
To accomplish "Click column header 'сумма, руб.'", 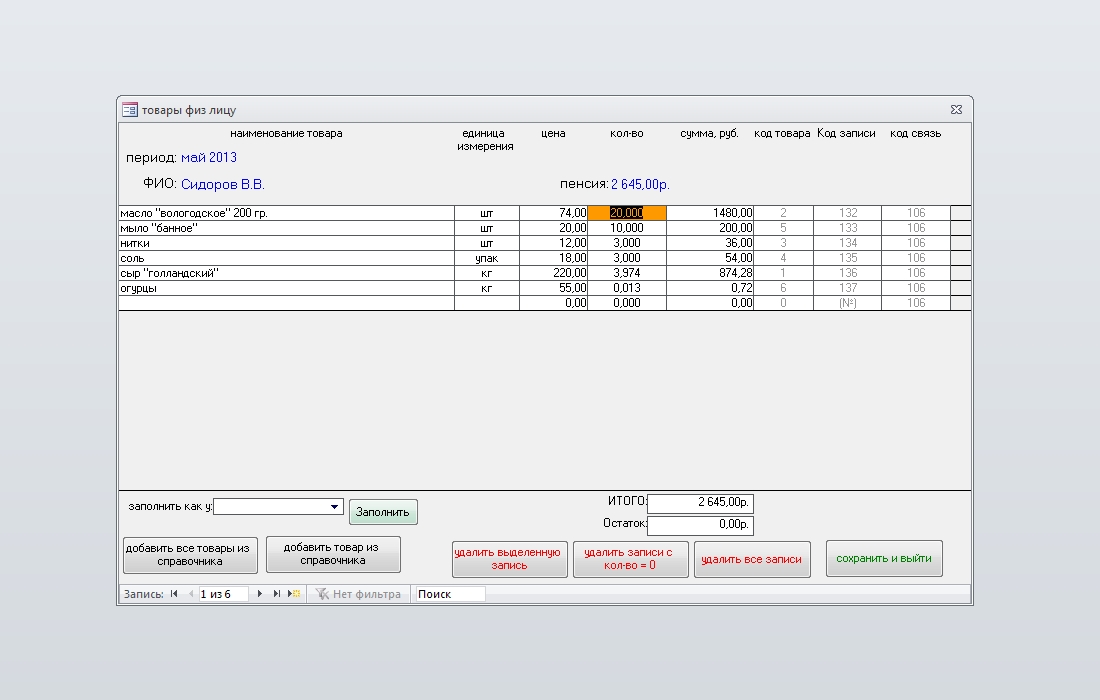I will tap(709, 133).
